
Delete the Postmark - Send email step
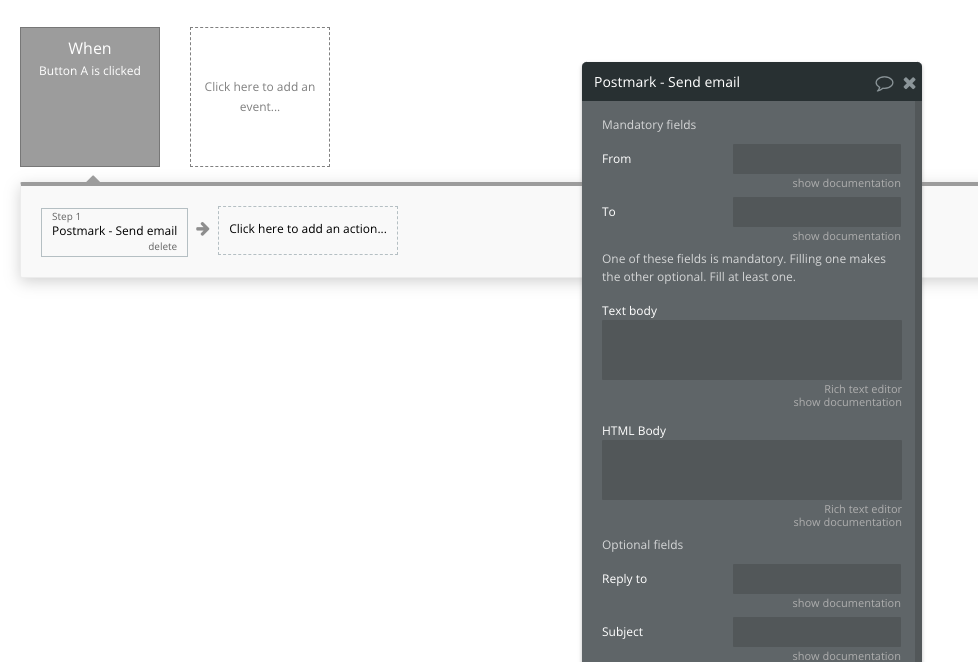point(165,245)
